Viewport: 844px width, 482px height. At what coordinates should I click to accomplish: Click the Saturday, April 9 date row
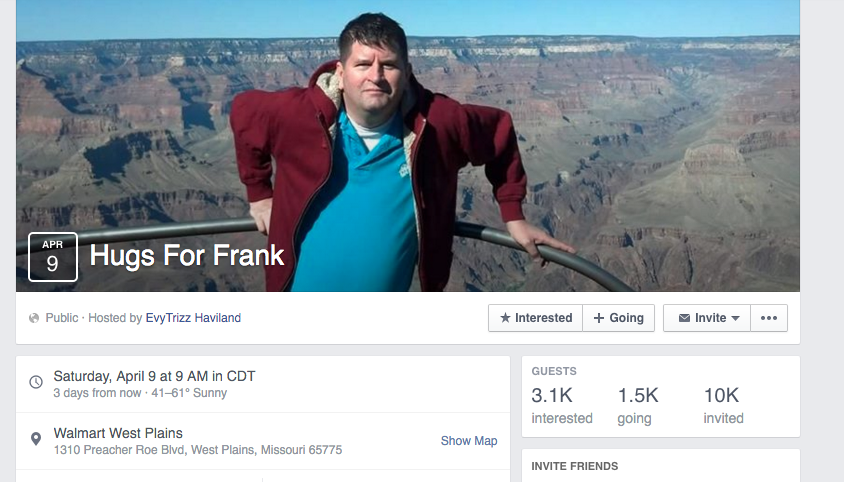263,384
